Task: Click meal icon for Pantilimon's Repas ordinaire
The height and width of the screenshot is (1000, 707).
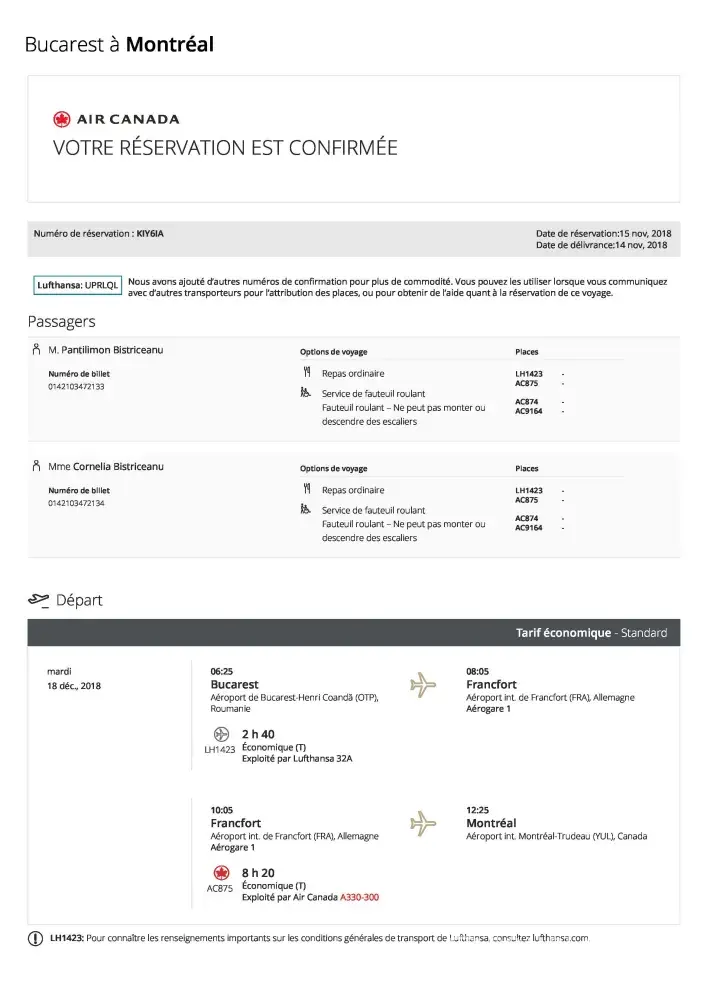Action: click(307, 373)
